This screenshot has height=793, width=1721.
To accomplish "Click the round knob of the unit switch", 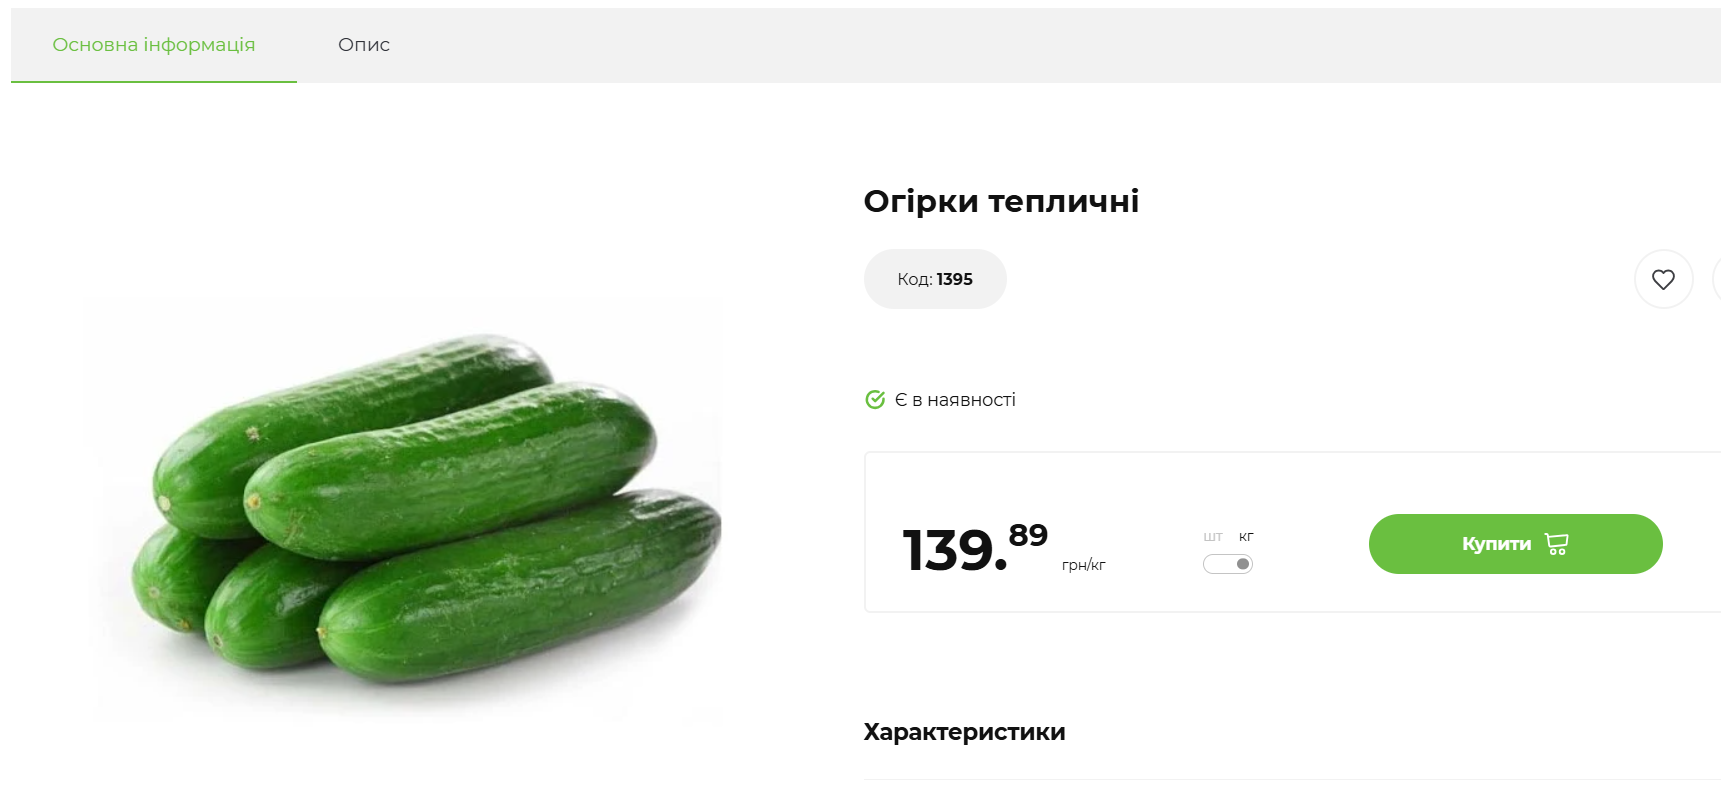I will click(1243, 563).
